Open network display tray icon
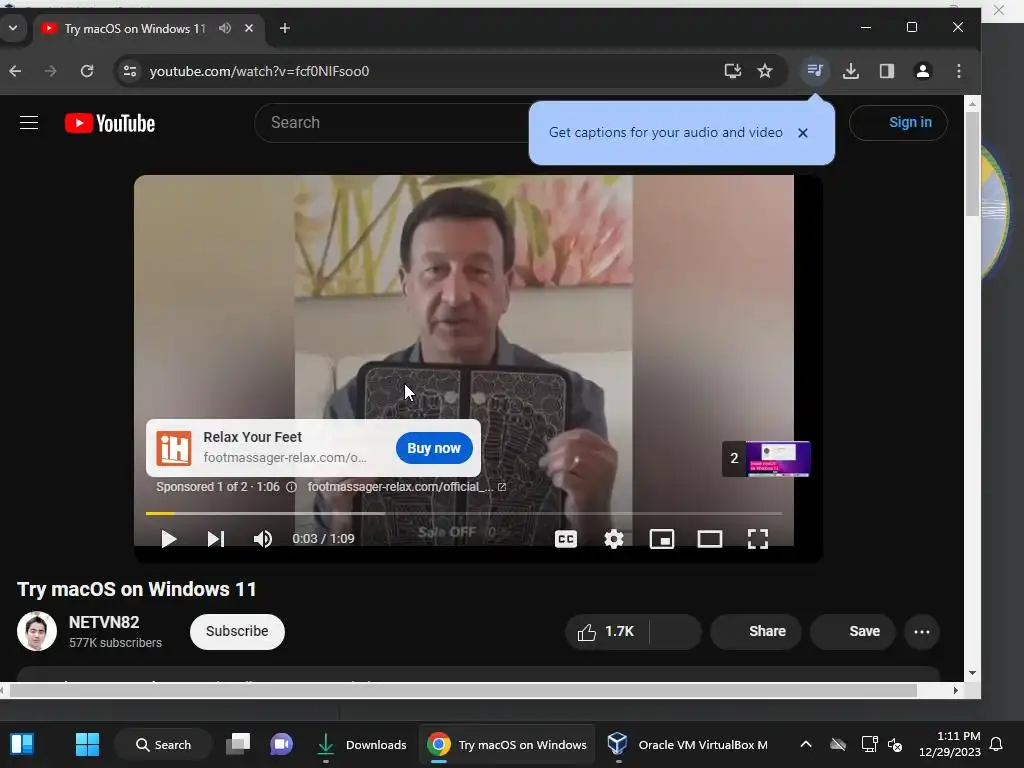This screenshot has height=768, width=1024. 869,744
